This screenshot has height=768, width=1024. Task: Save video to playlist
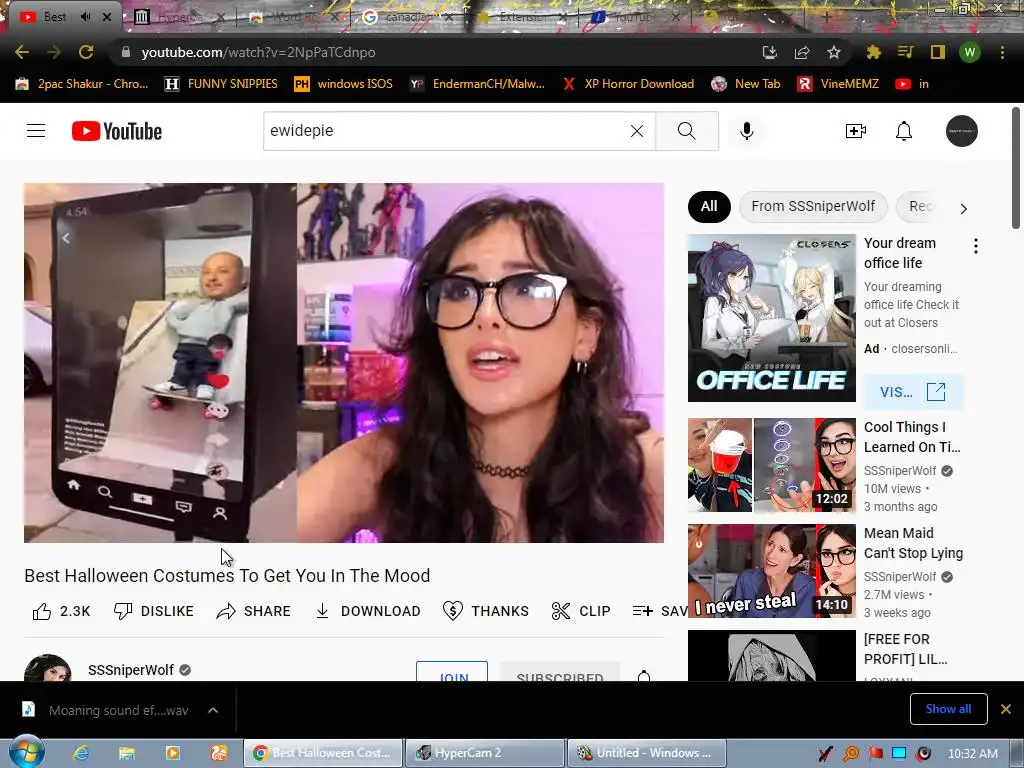pos(658,611)
